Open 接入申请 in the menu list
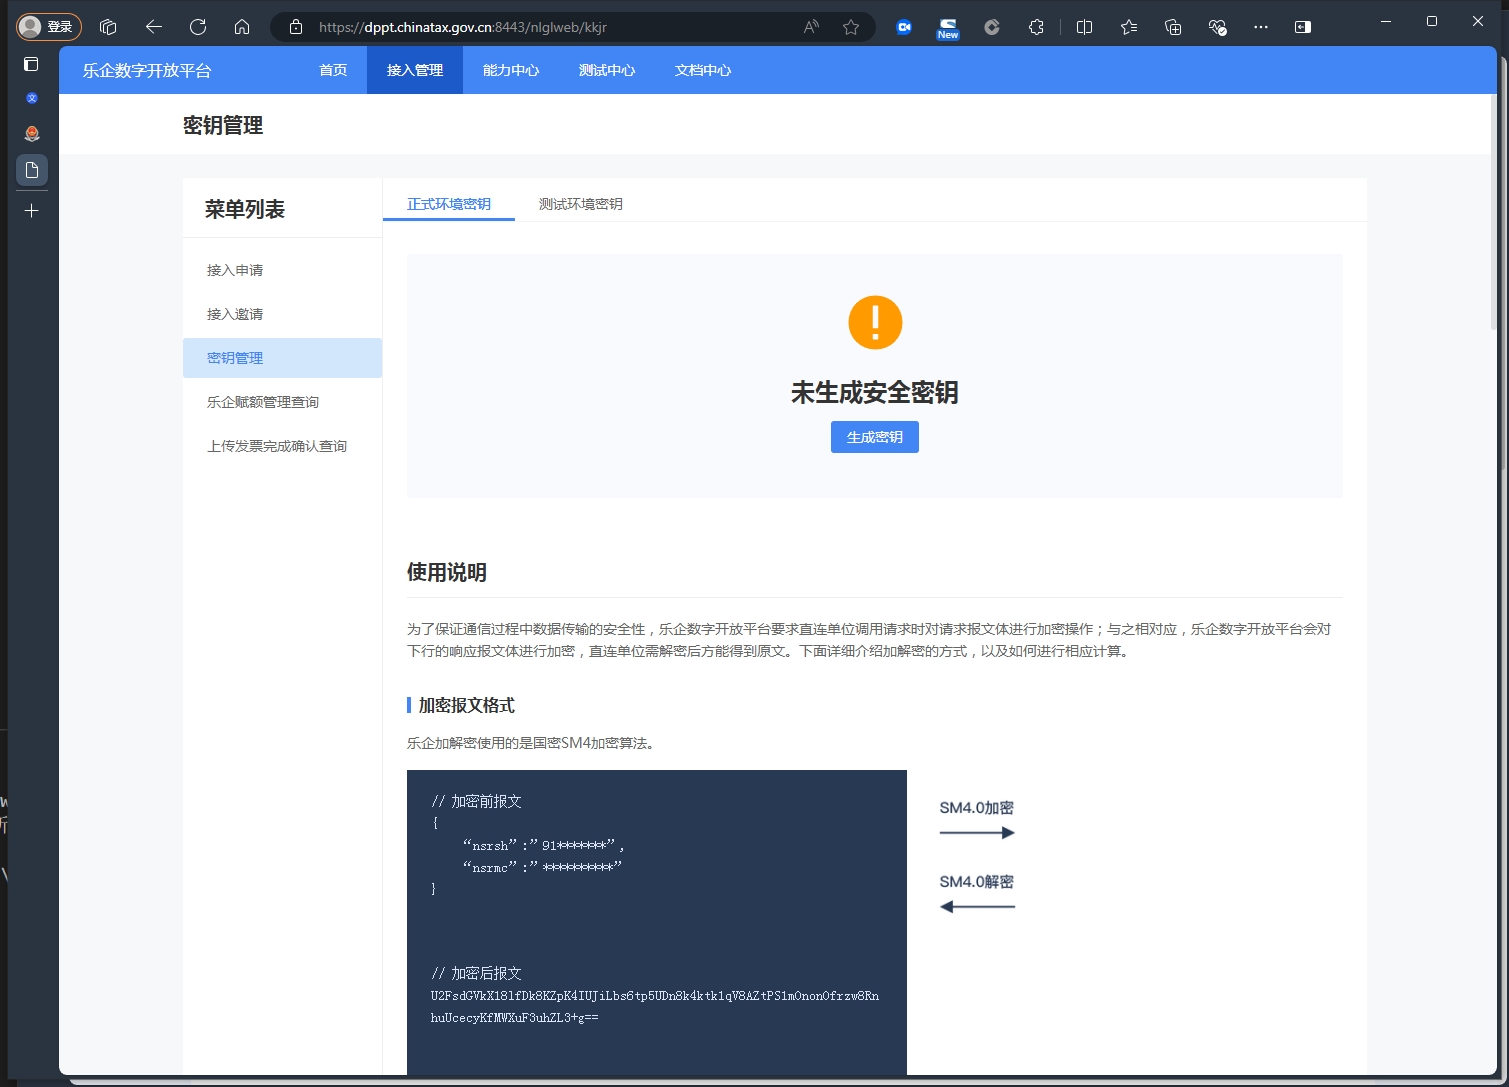Image resolution: width=1509 pixels, height=1087 pixels. click(x=235, y=270)
